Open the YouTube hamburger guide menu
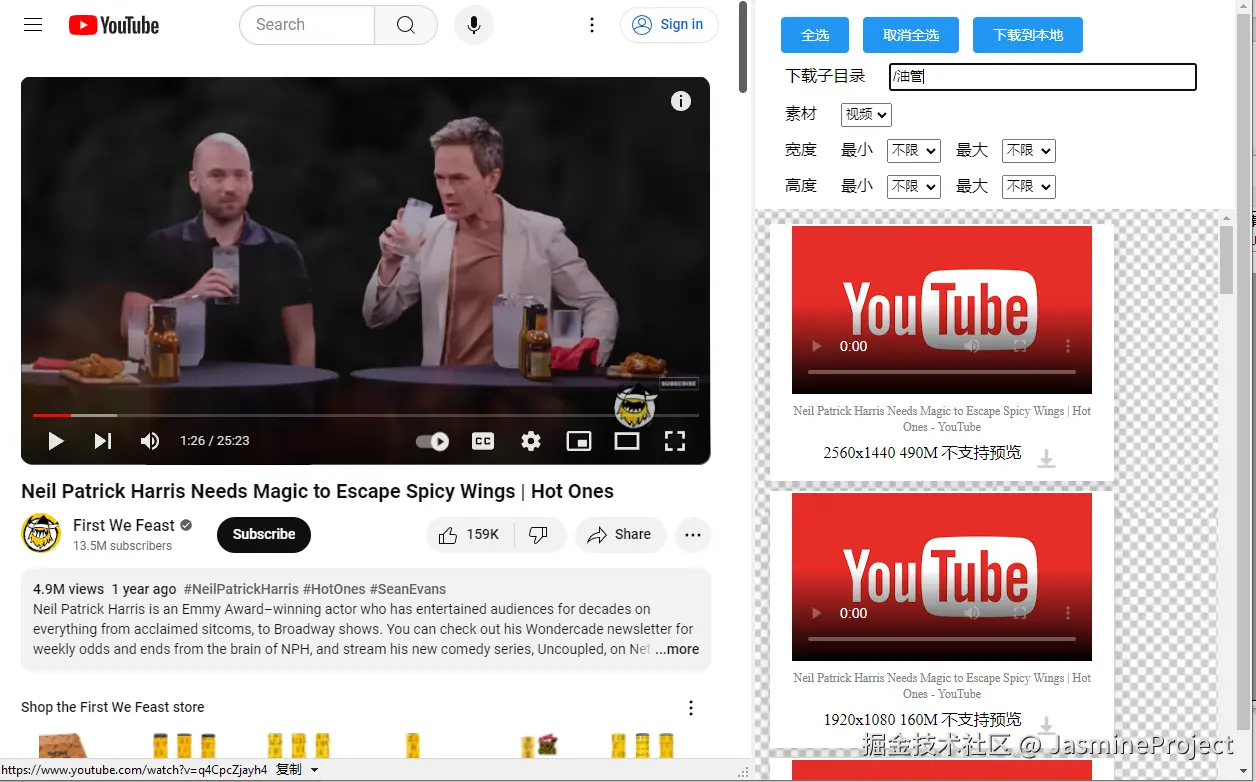Image resolution: width=1256 pixels, height=782 pixels. (x=33, y=25)
